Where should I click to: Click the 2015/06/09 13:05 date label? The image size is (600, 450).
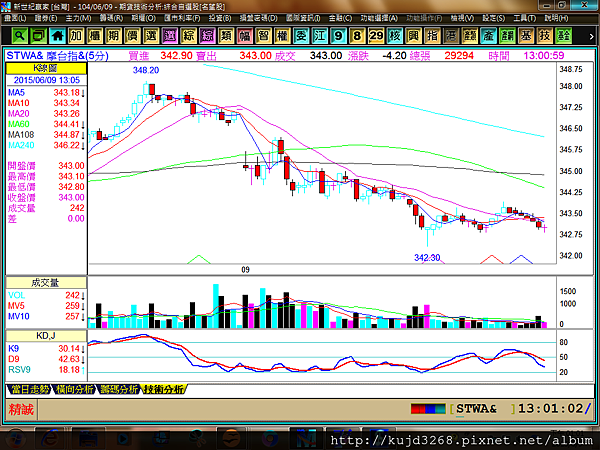(x=47, y=80)
